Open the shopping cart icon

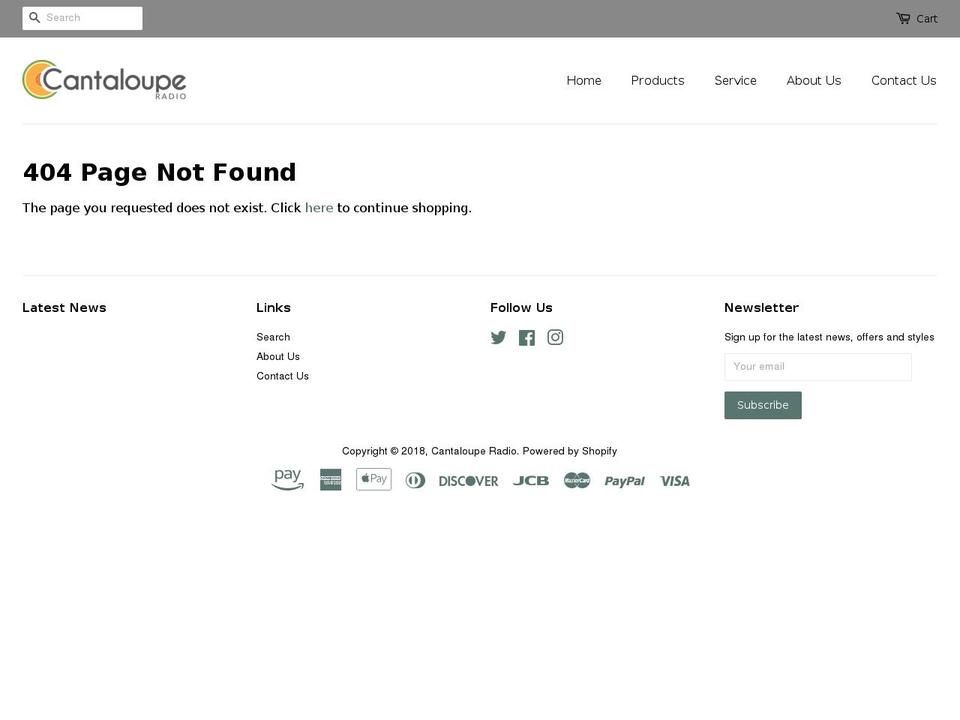pyautogui.click(x=903, y=18)
